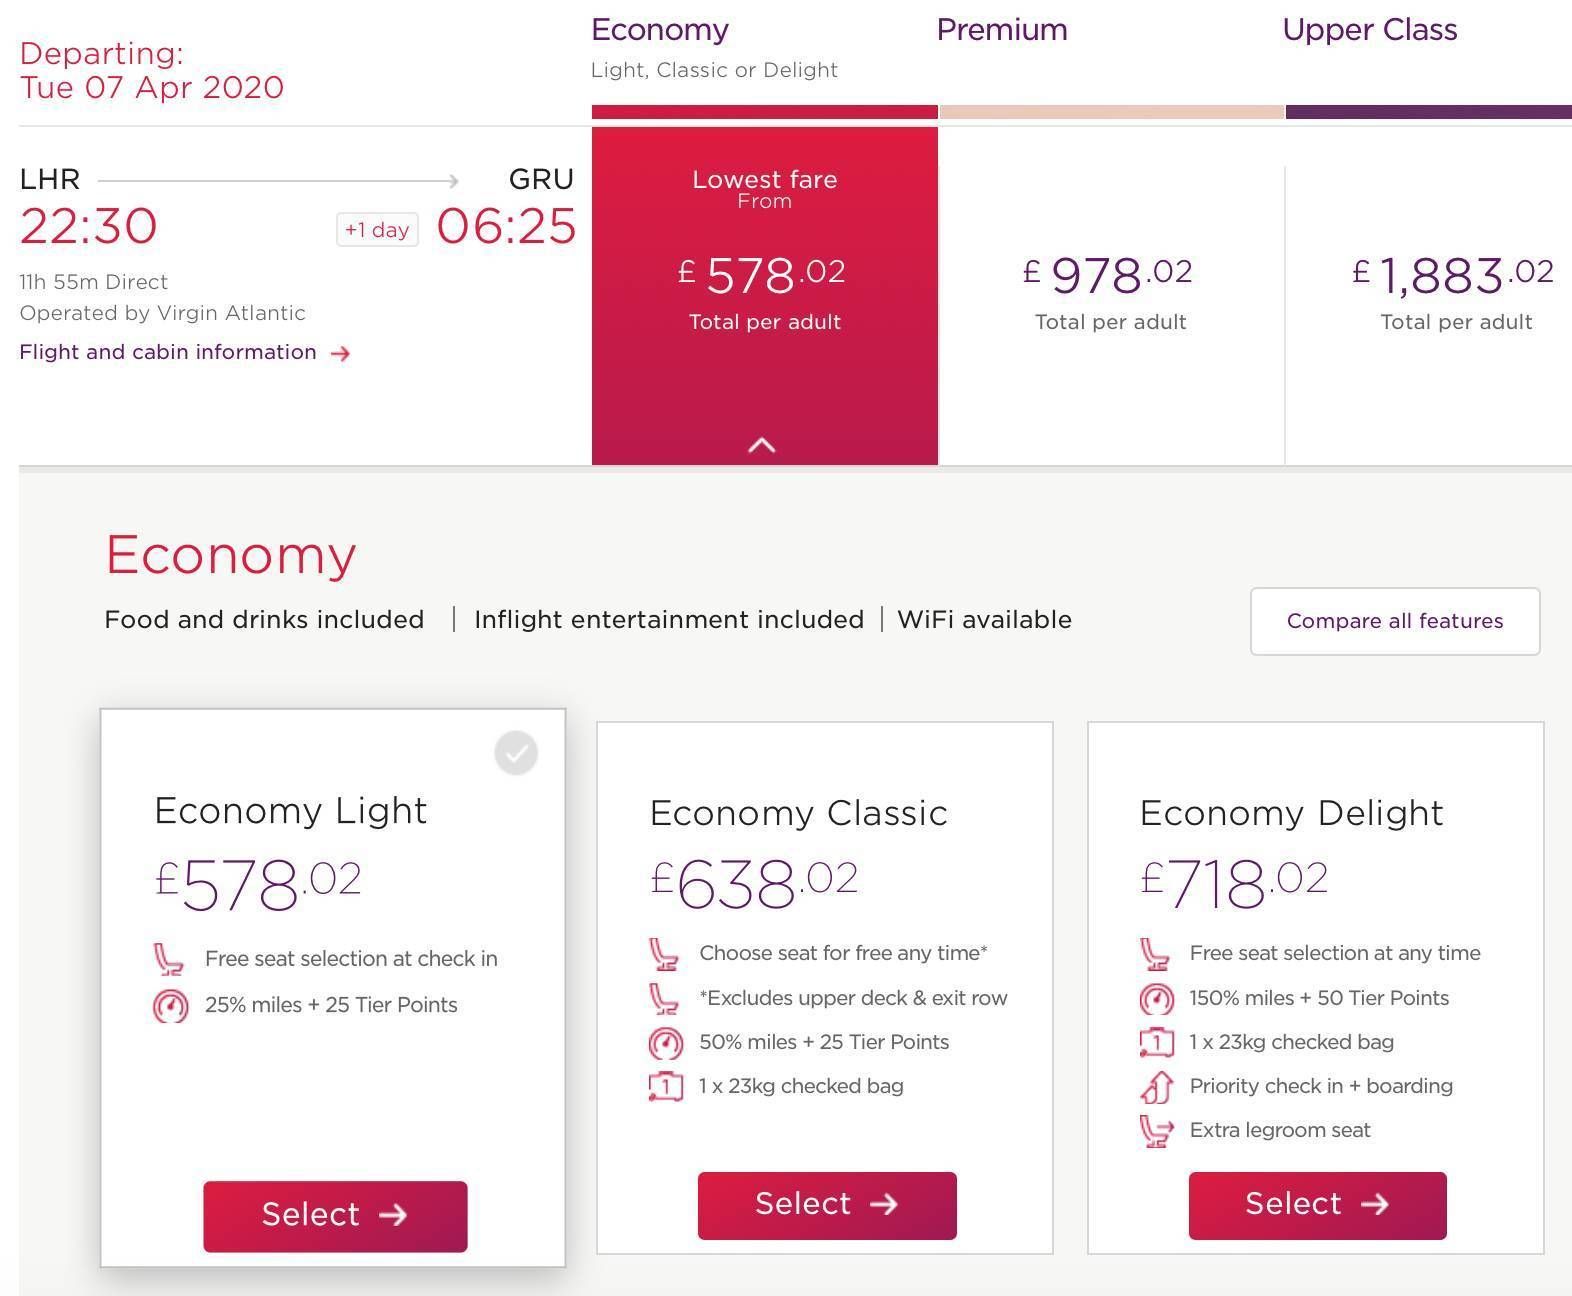Click the priority boarding icon in Economy Delight
This screenshot has width=1572, height=1296.
pyautogui.click(x=1157, y=1086)
